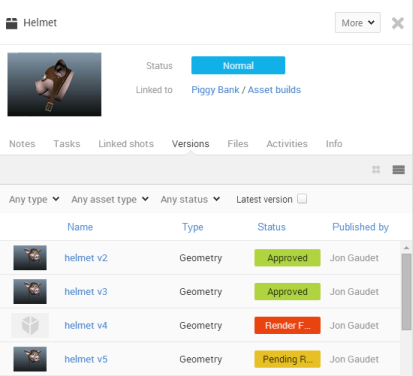Switch to the Linked shots tab
The width and height of the screenshot is (413, 376).
click(126, 144)
